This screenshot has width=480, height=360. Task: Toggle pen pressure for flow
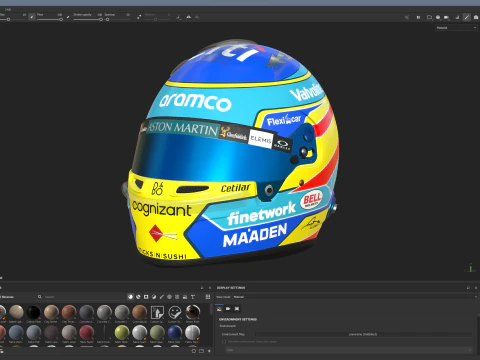68,17
